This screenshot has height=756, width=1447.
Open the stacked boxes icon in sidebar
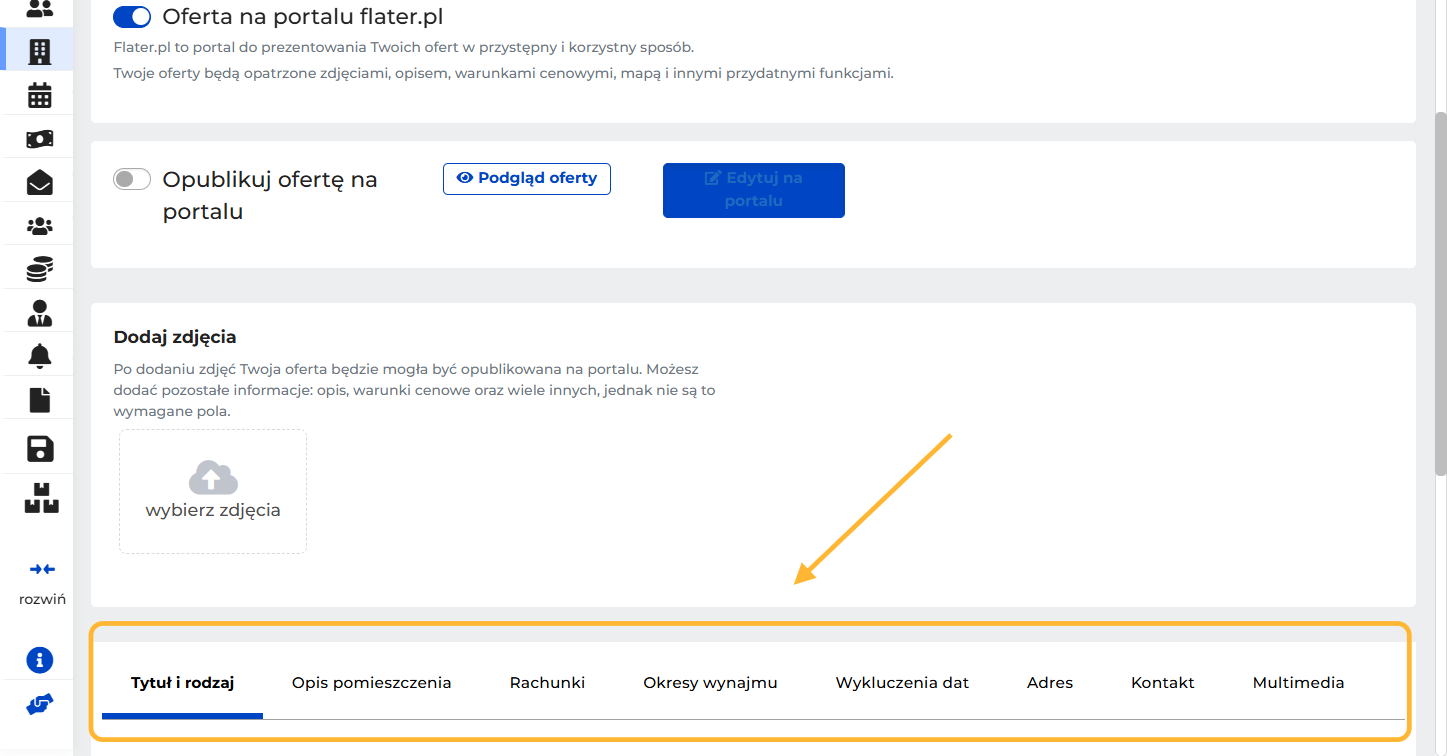pyautogui.click(x=42, y=498)
